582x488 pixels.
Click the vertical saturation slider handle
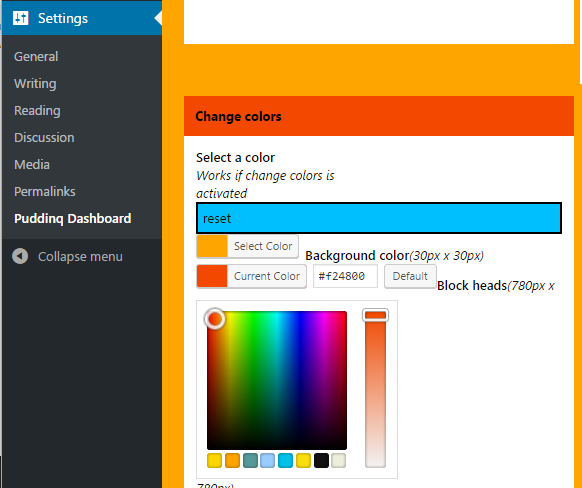tap(375, 315)
